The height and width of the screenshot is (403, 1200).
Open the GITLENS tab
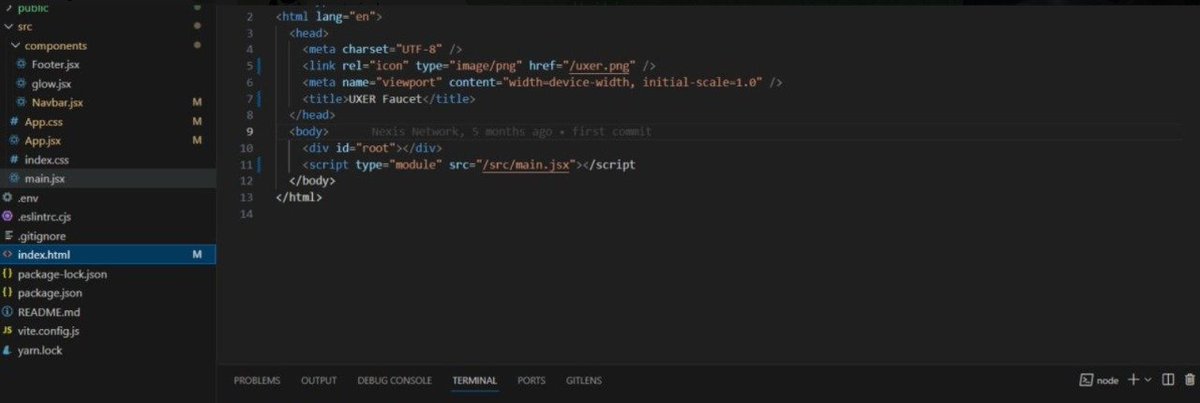coord(584,380)
